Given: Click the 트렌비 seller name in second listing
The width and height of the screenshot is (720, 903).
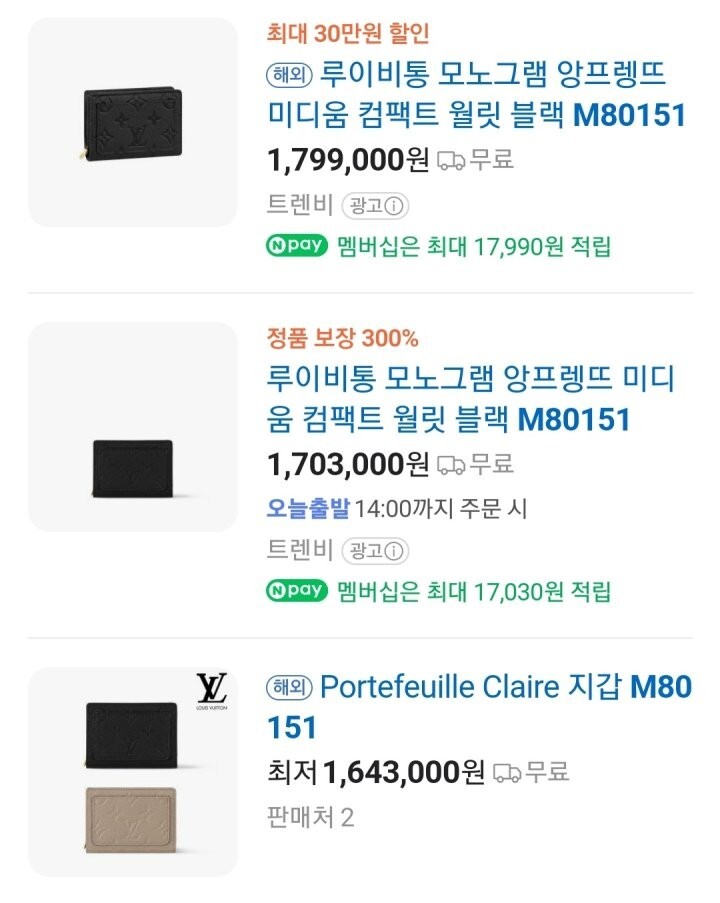Looking at the screenshot, I should [300, 550].
